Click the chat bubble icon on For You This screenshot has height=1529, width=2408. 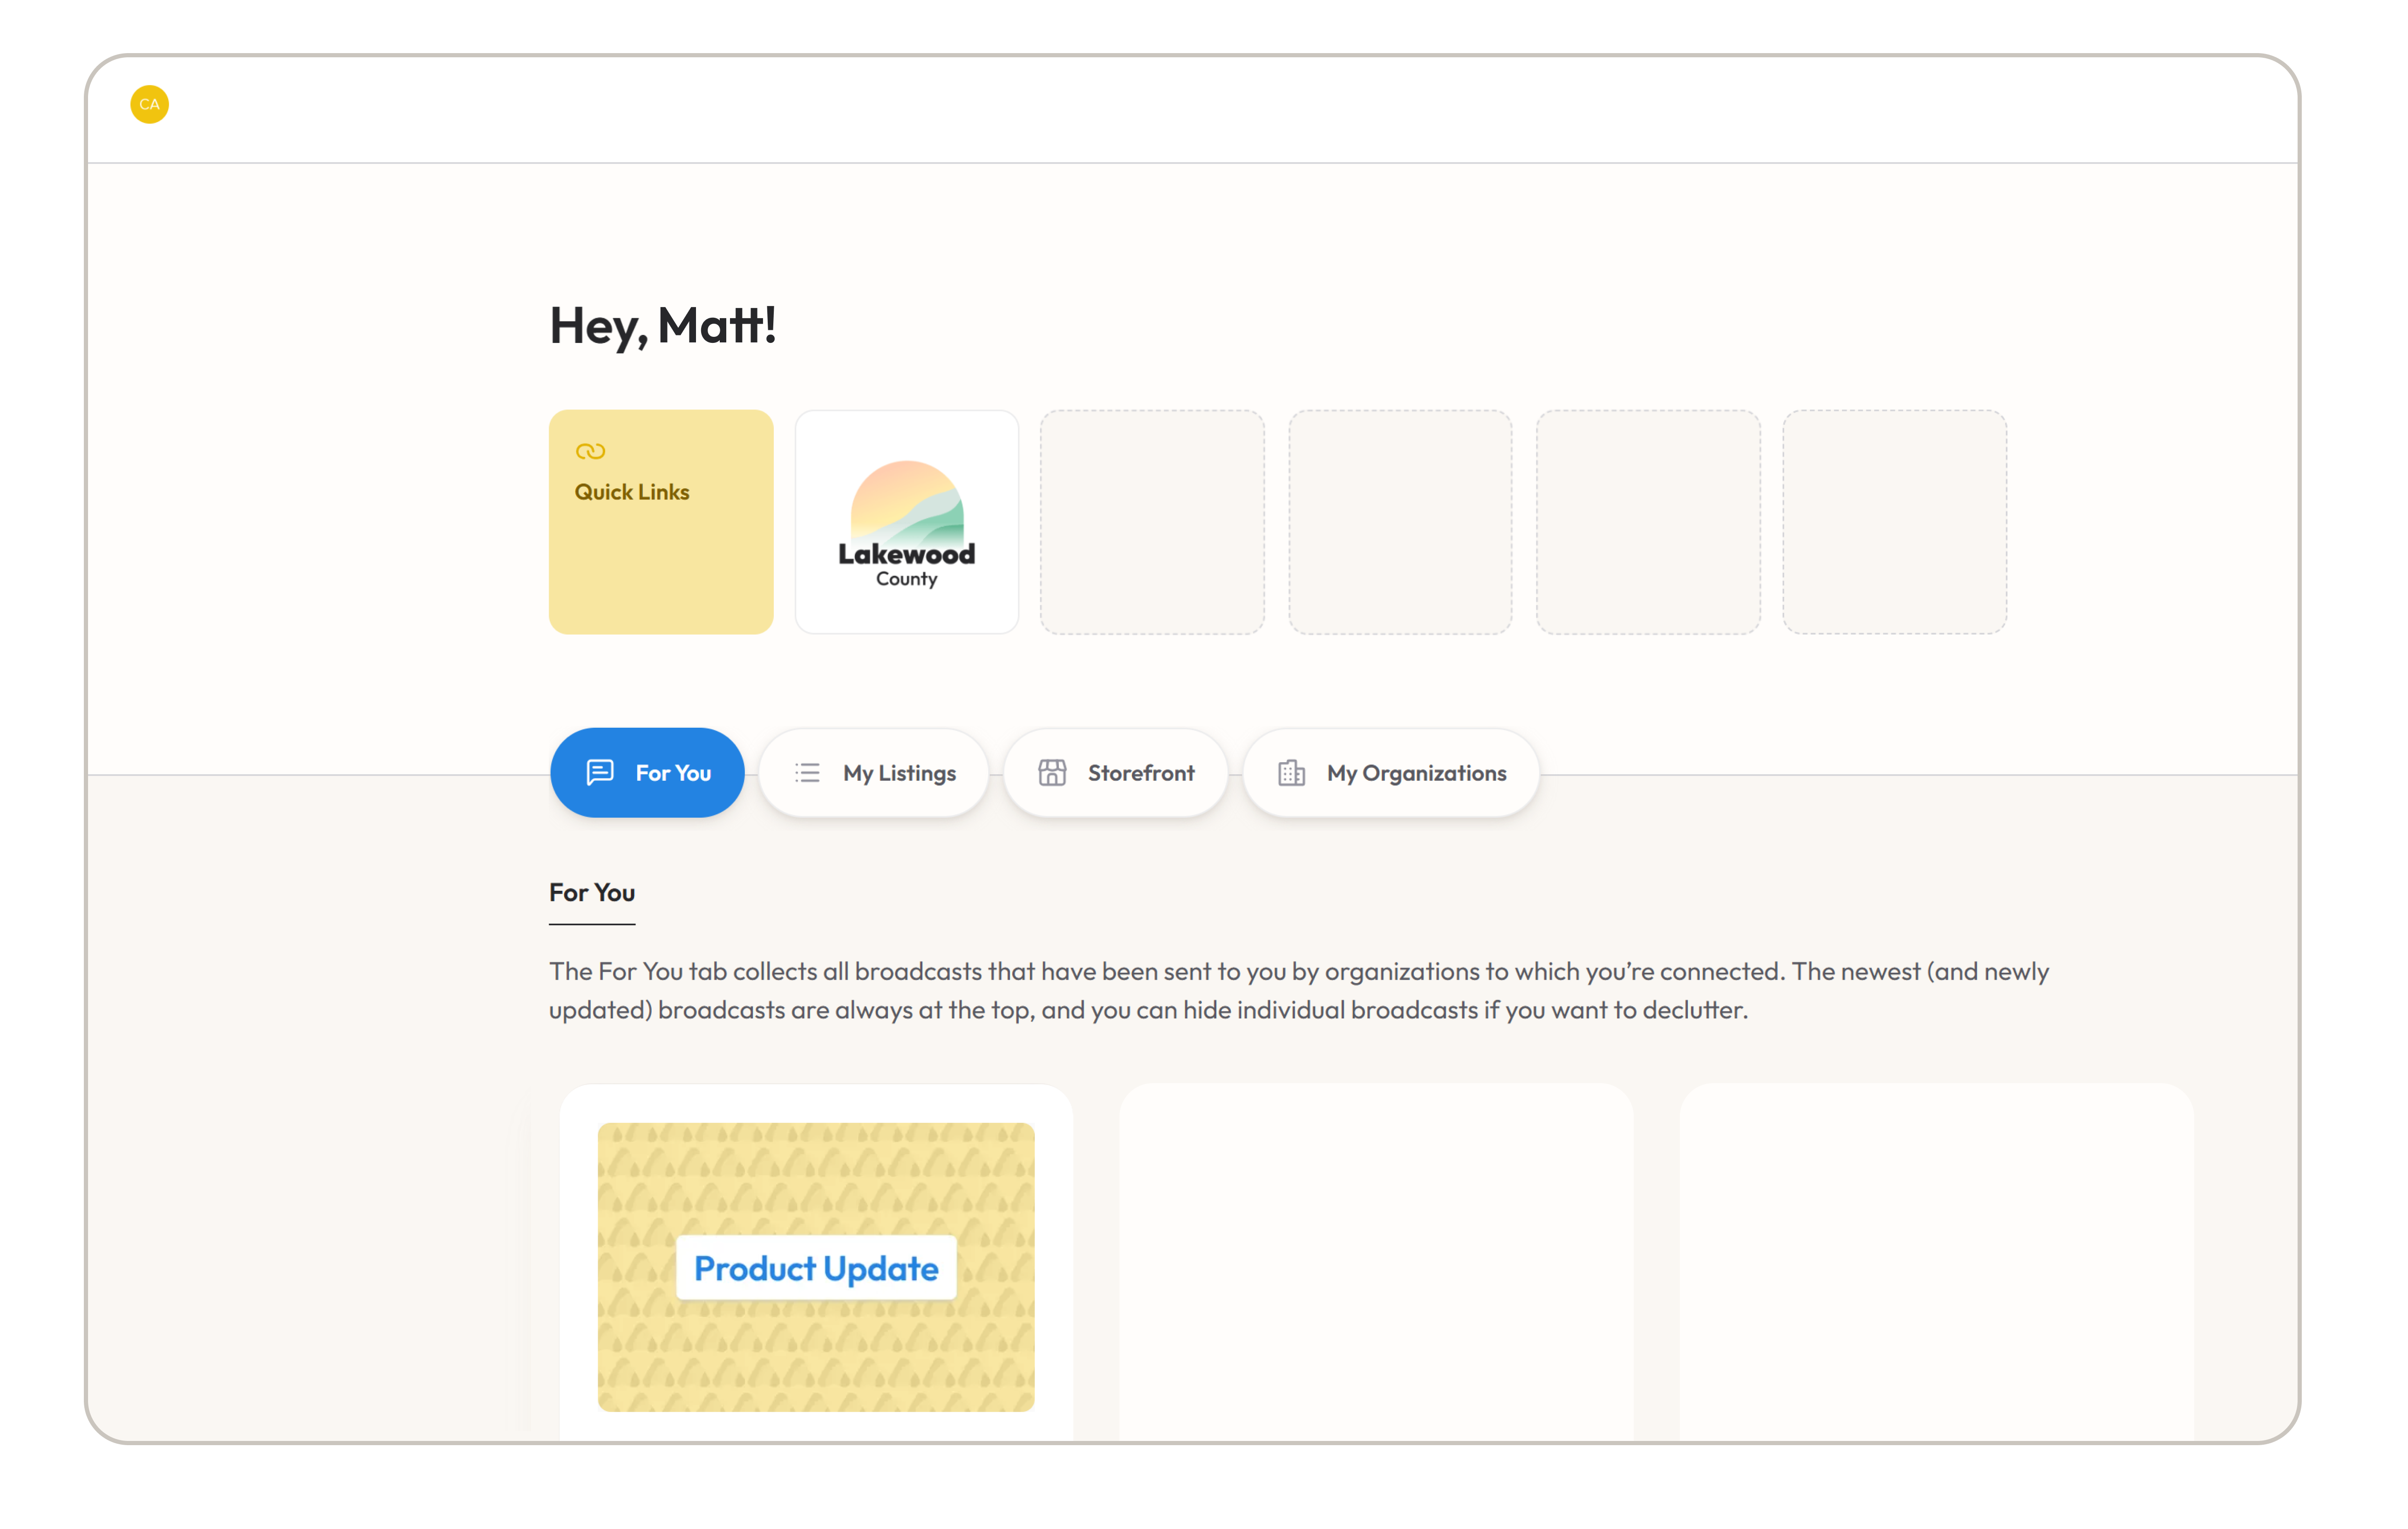pos(600,772)
